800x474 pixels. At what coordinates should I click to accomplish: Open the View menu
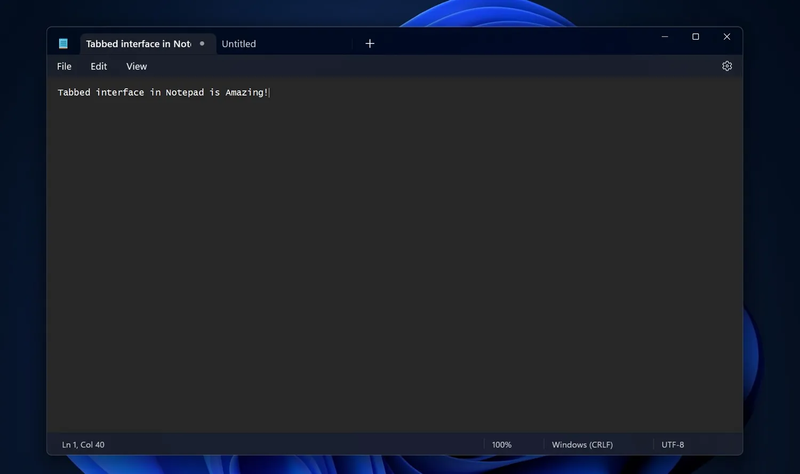click(136, 66)
